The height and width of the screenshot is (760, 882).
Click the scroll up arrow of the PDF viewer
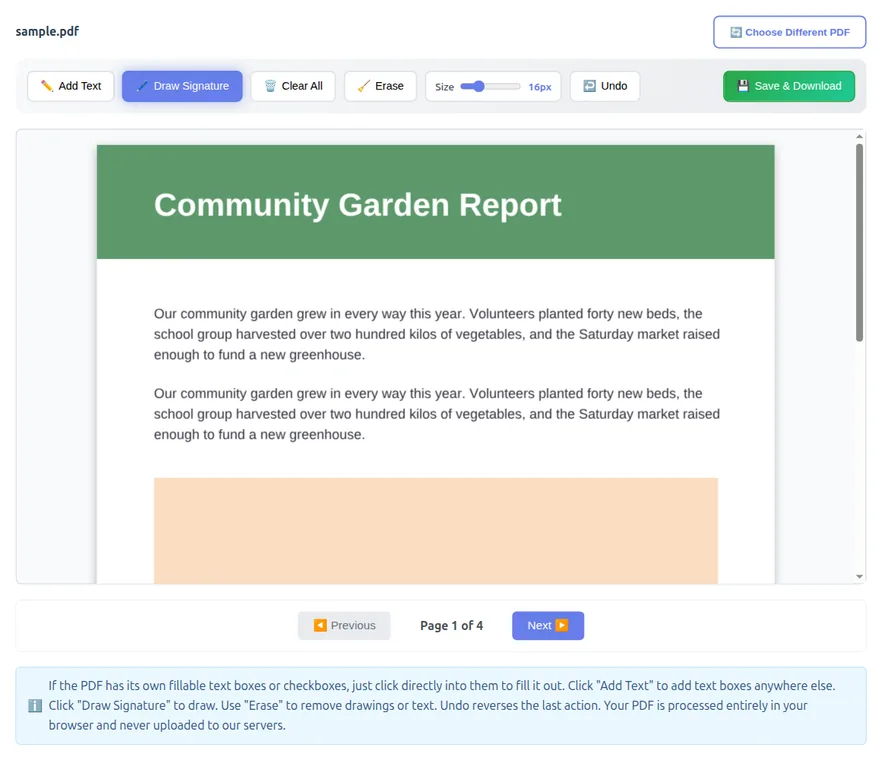pyautogui.click(x=859, y=136)
